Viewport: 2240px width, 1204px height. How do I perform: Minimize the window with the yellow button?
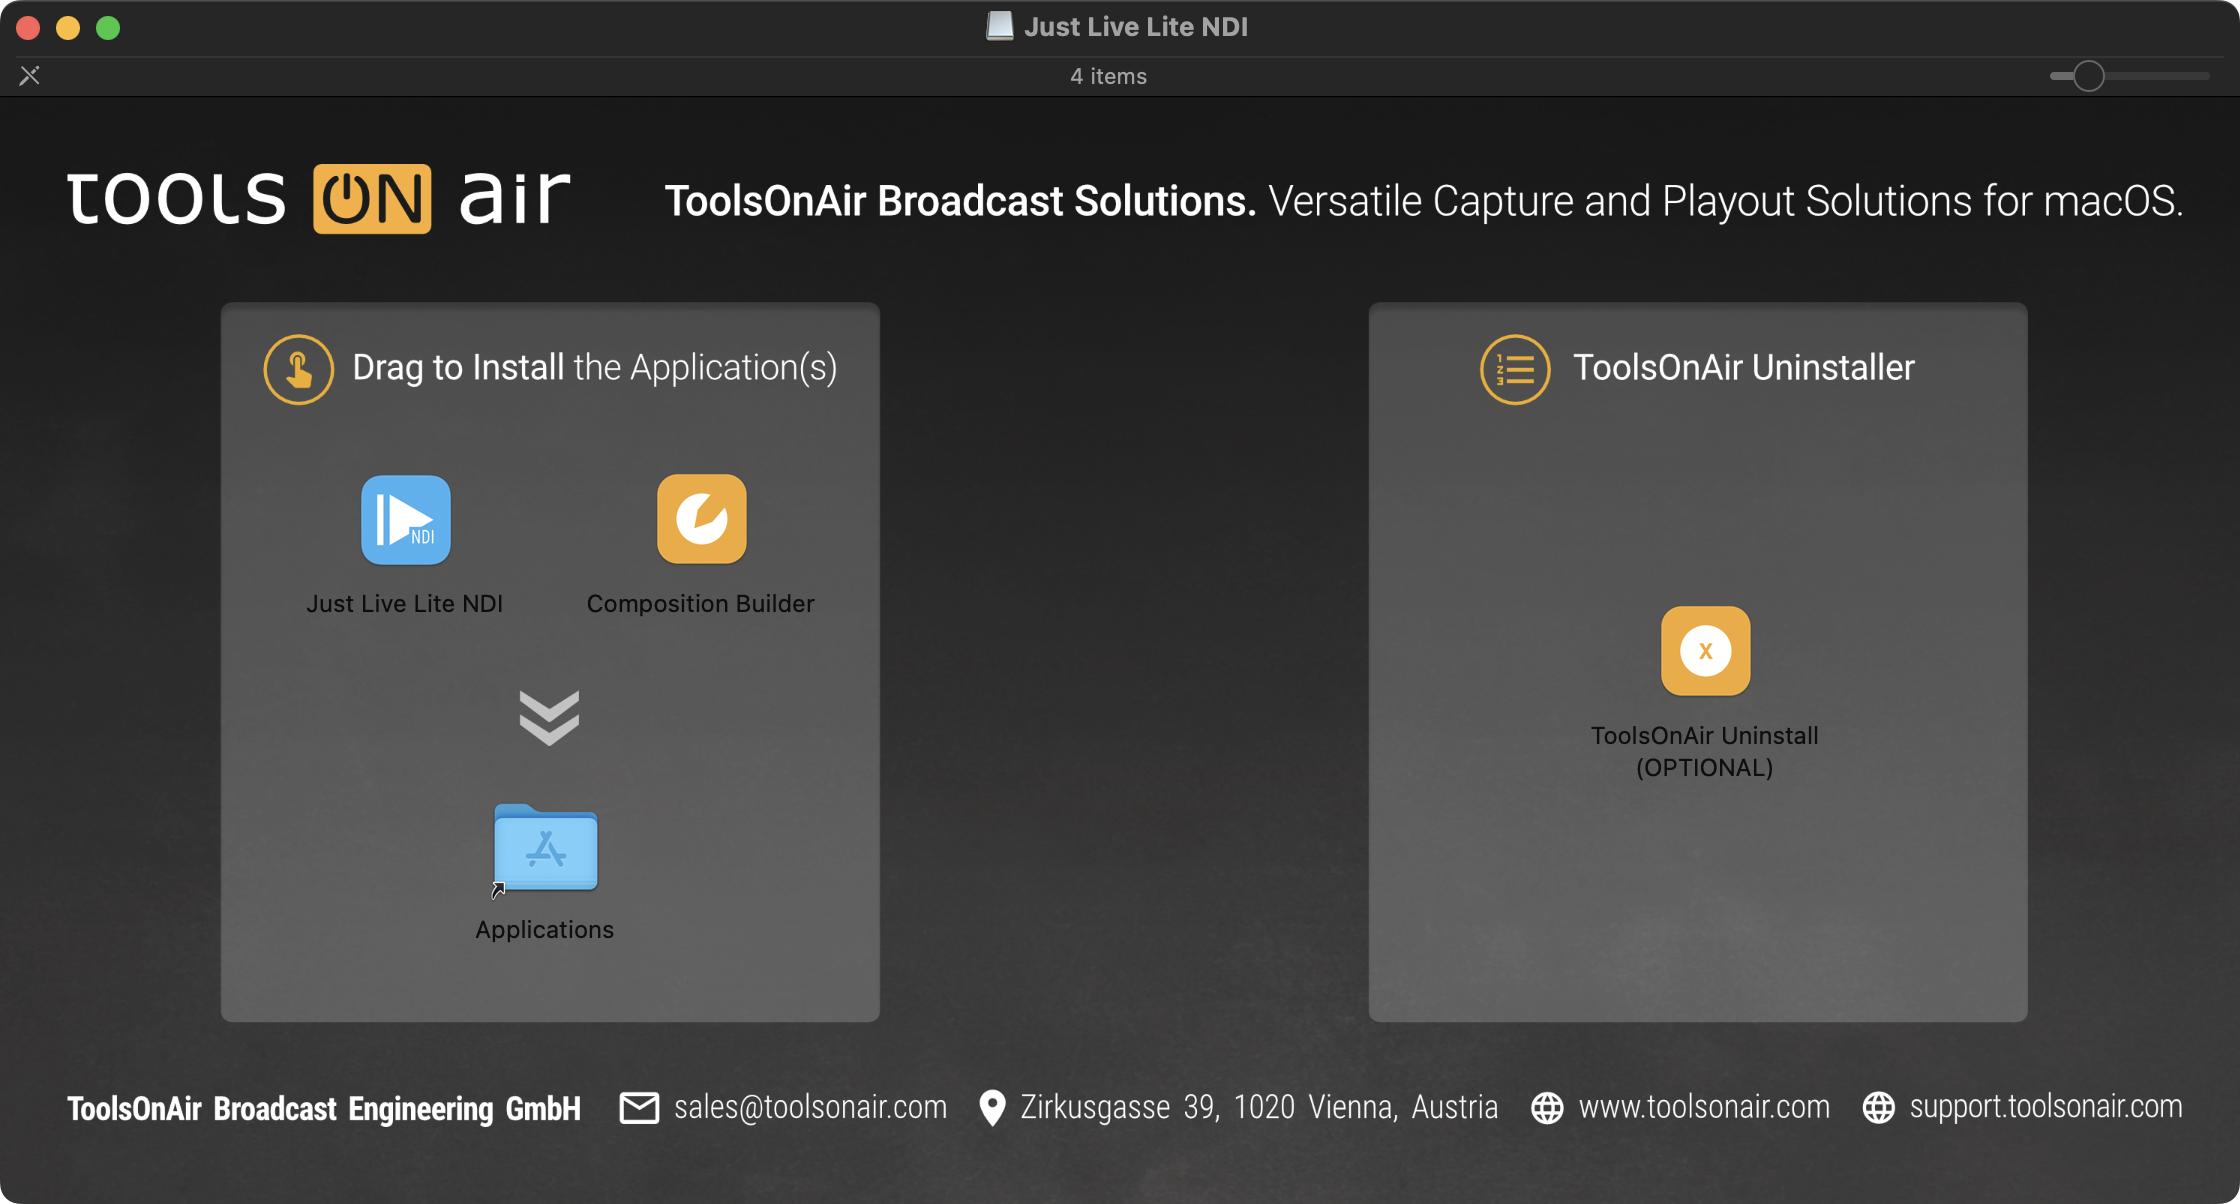tap(68, 27)
